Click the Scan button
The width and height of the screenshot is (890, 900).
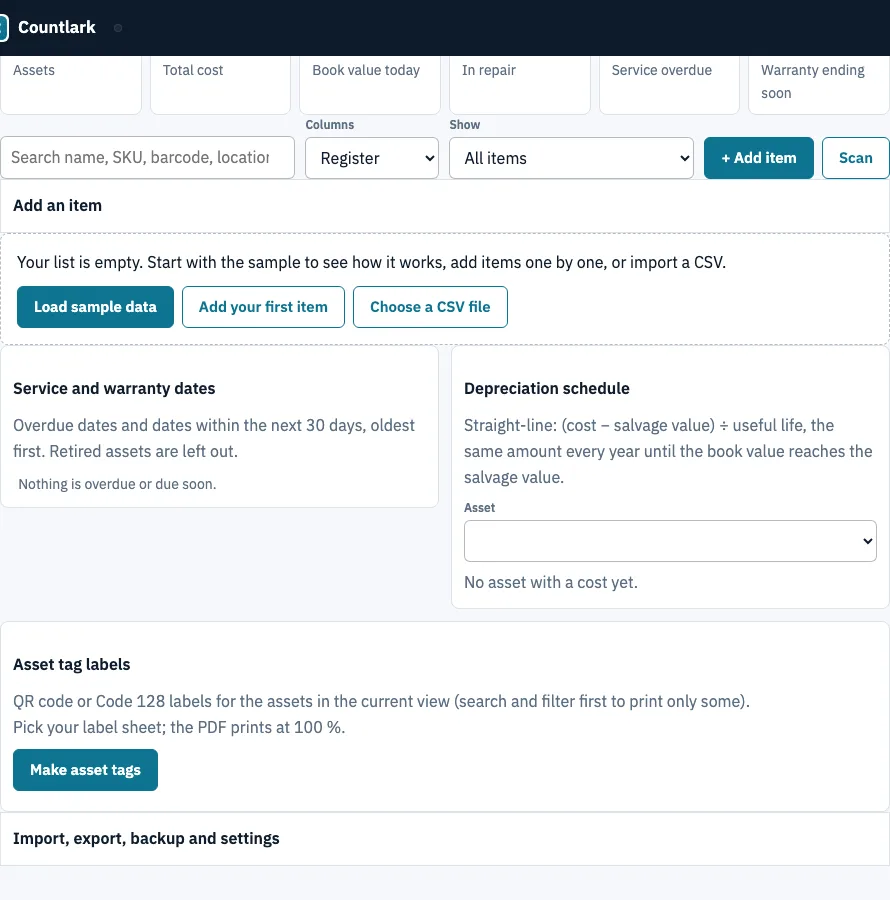[856, 158]
